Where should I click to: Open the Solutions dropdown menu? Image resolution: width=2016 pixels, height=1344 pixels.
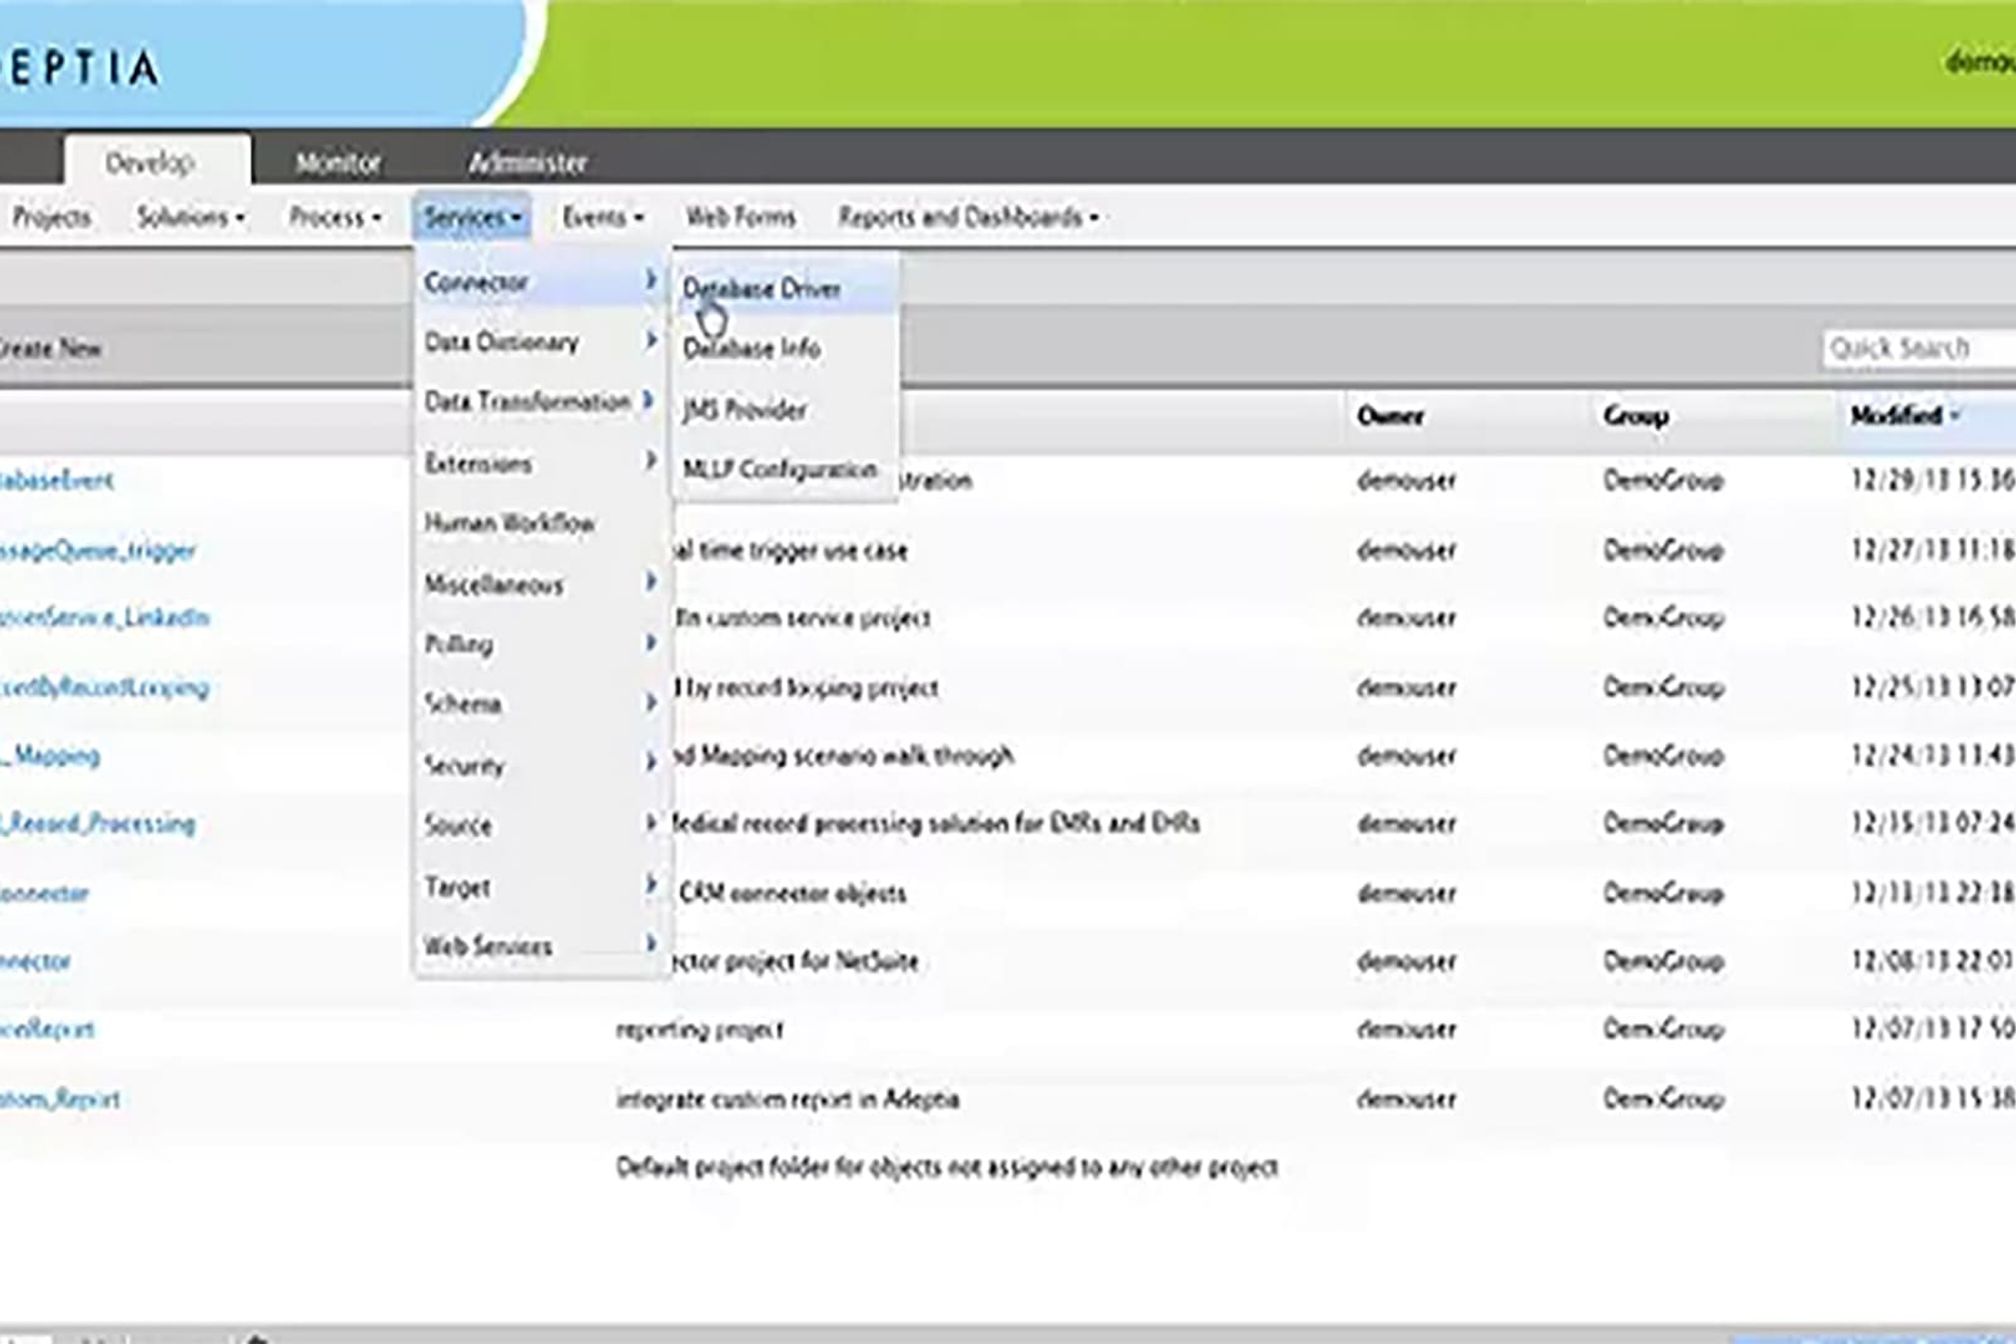tap(190, 217)
